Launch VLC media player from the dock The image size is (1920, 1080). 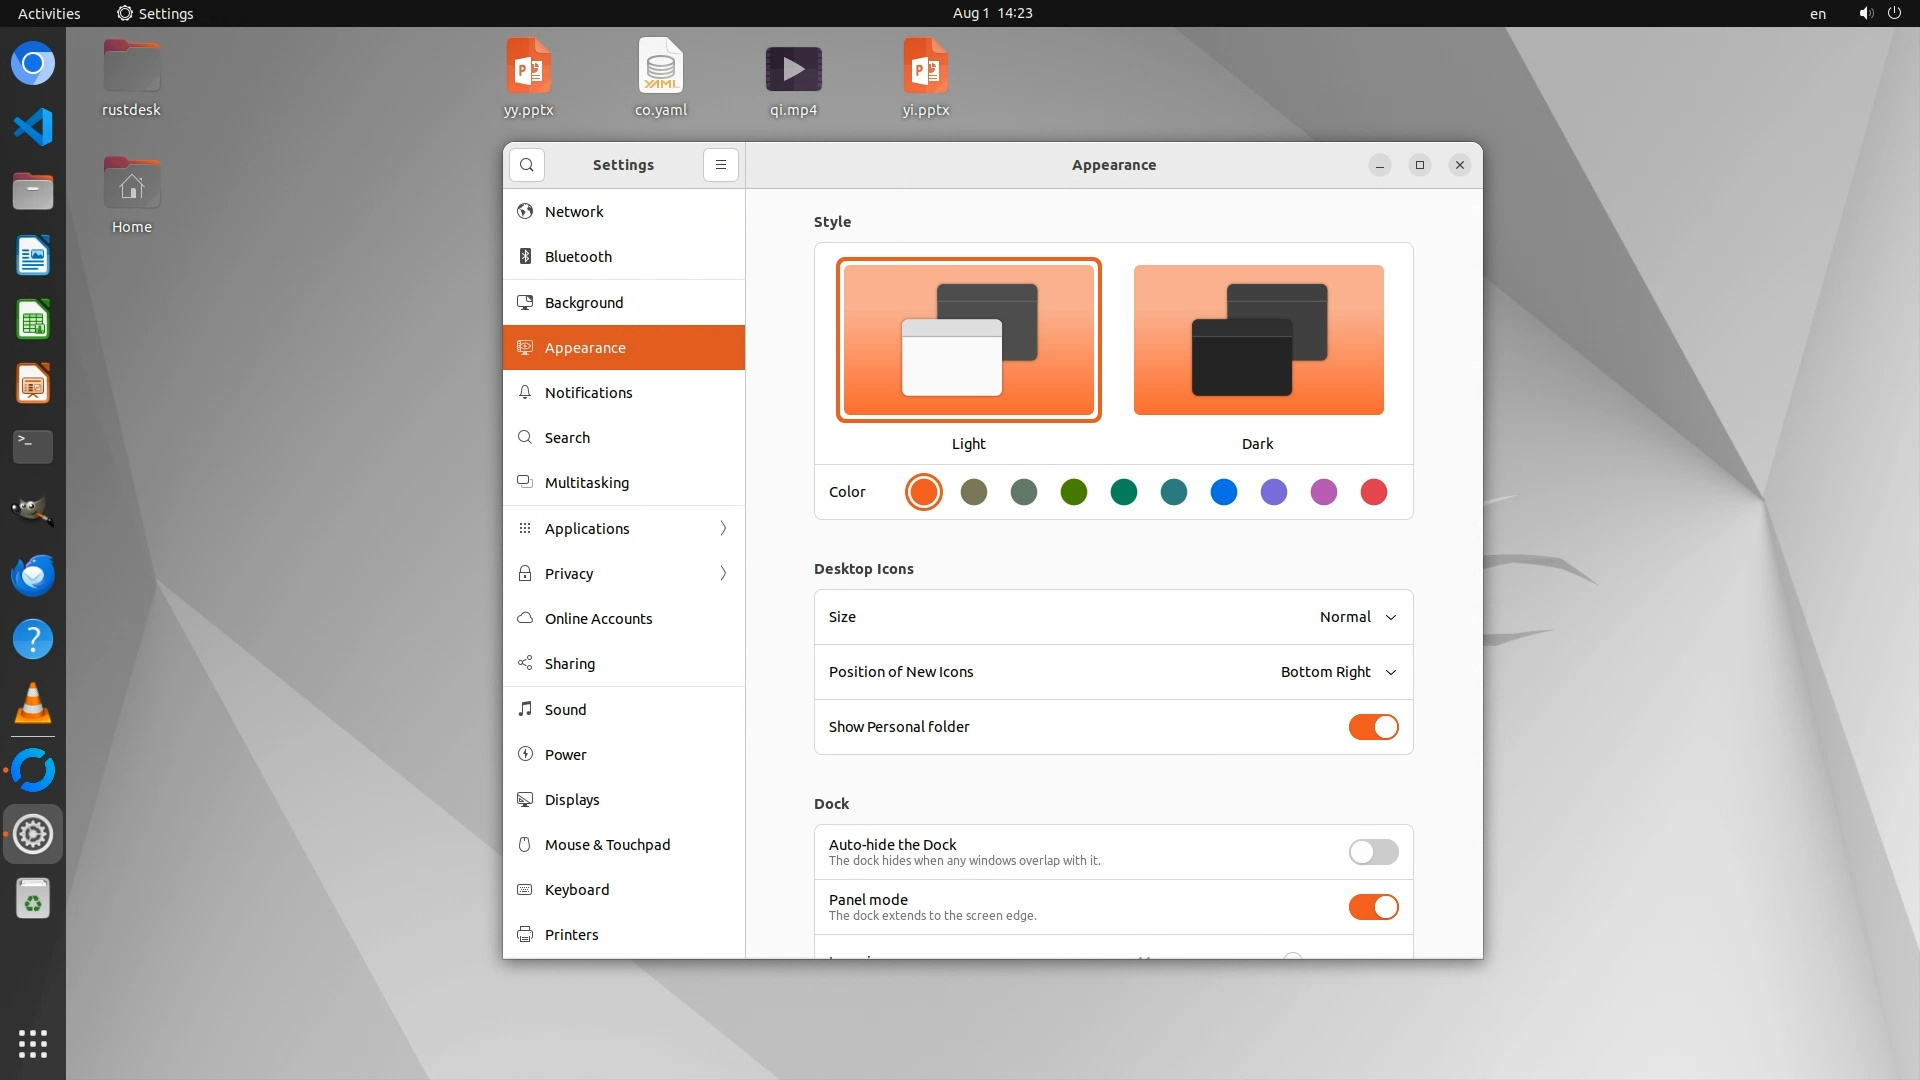click(x=33, y=704)
